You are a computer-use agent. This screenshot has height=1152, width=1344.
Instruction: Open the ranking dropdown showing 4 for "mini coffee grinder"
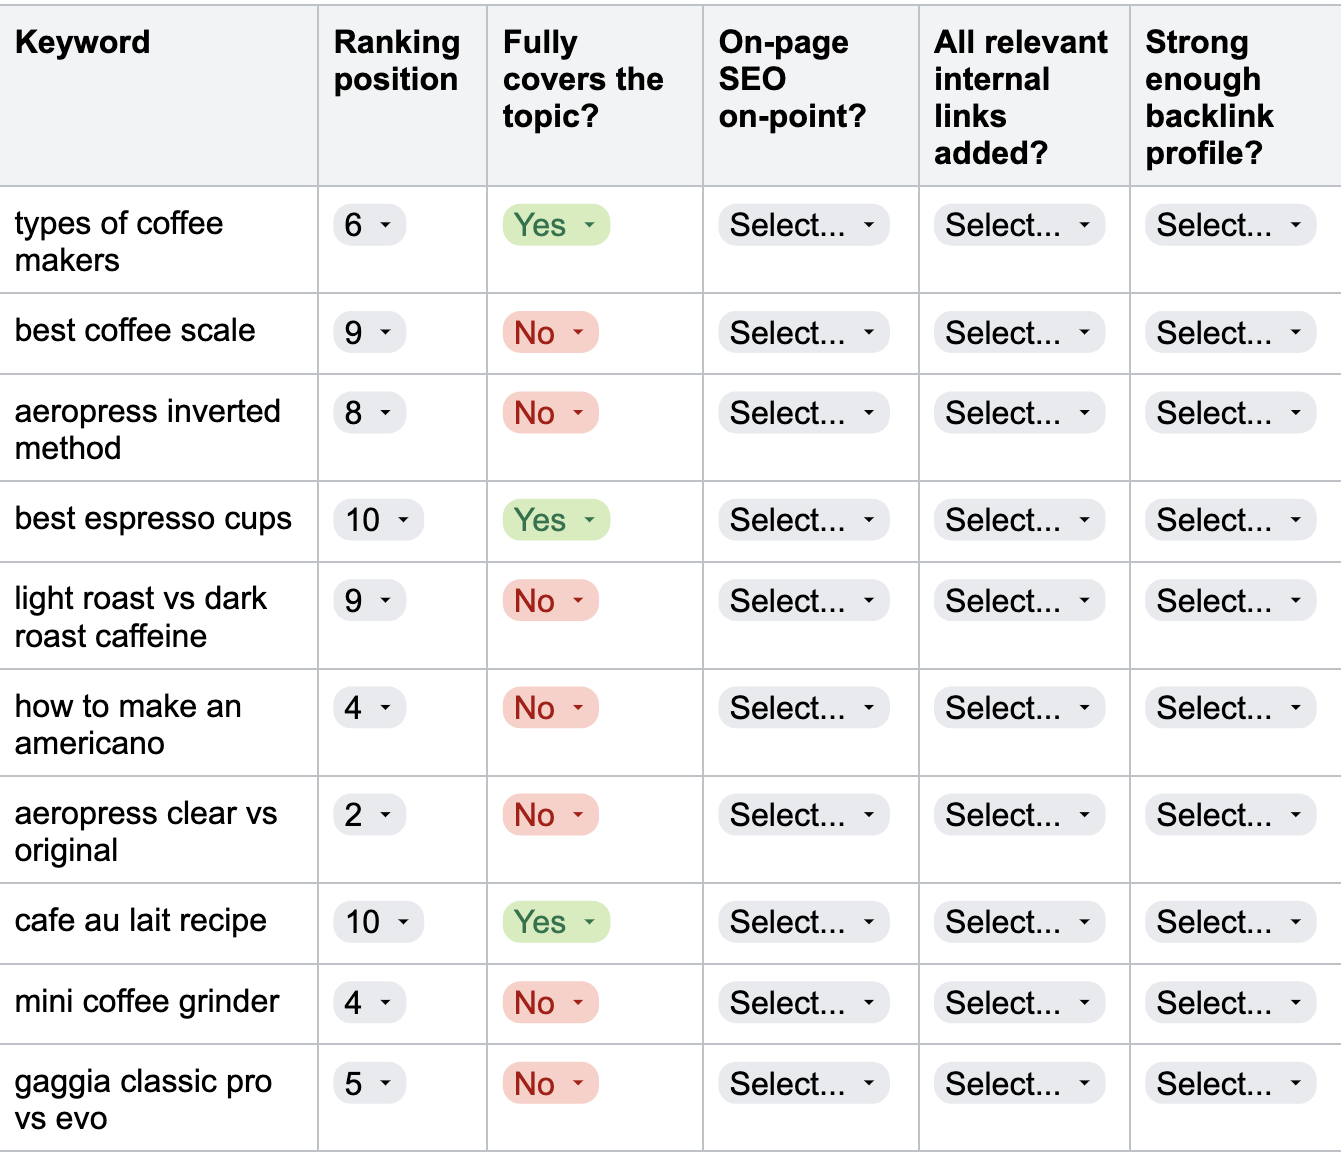click(x=368, y=1002)
